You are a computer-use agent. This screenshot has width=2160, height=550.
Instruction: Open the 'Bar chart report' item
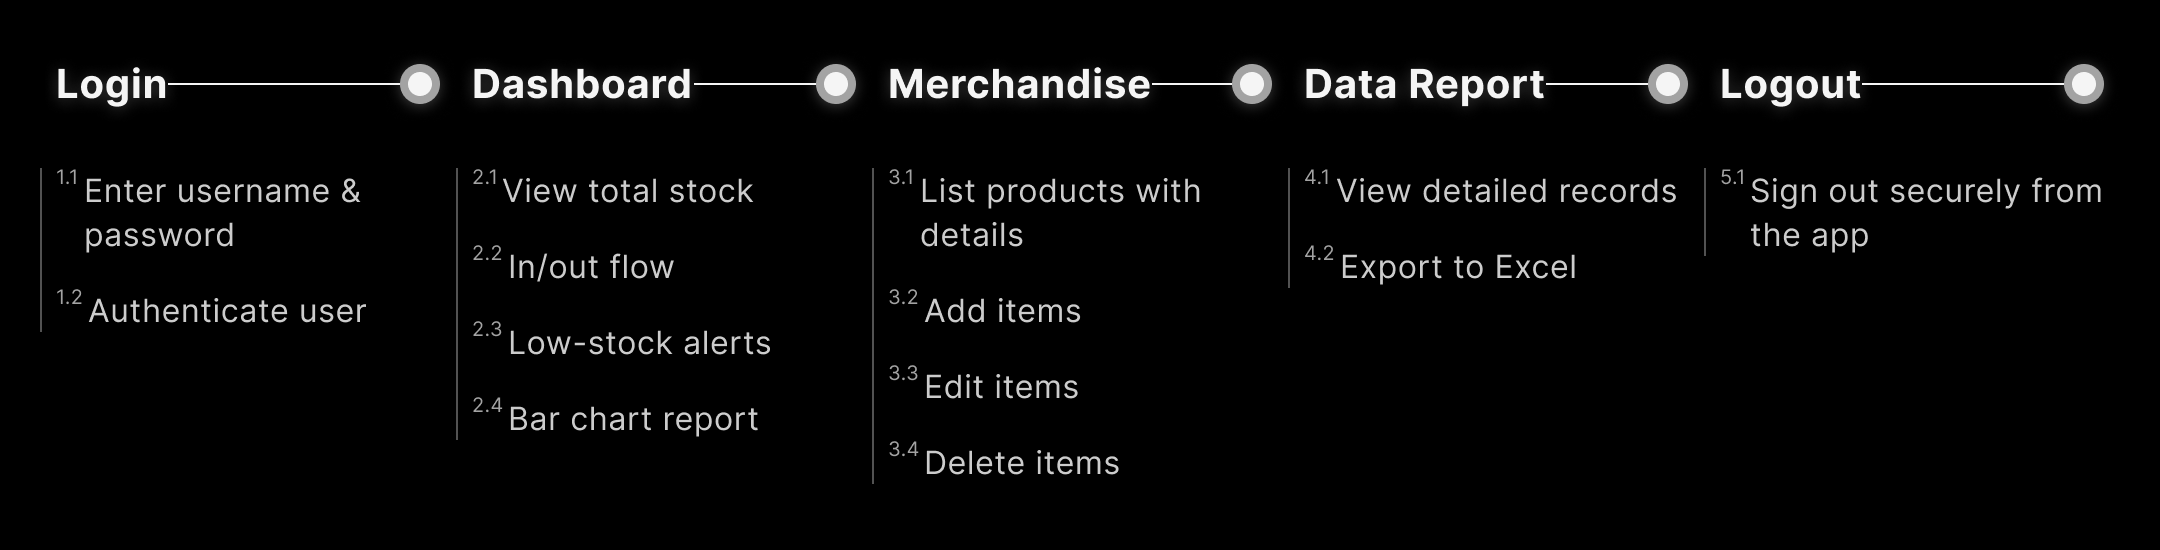(633, 419)
